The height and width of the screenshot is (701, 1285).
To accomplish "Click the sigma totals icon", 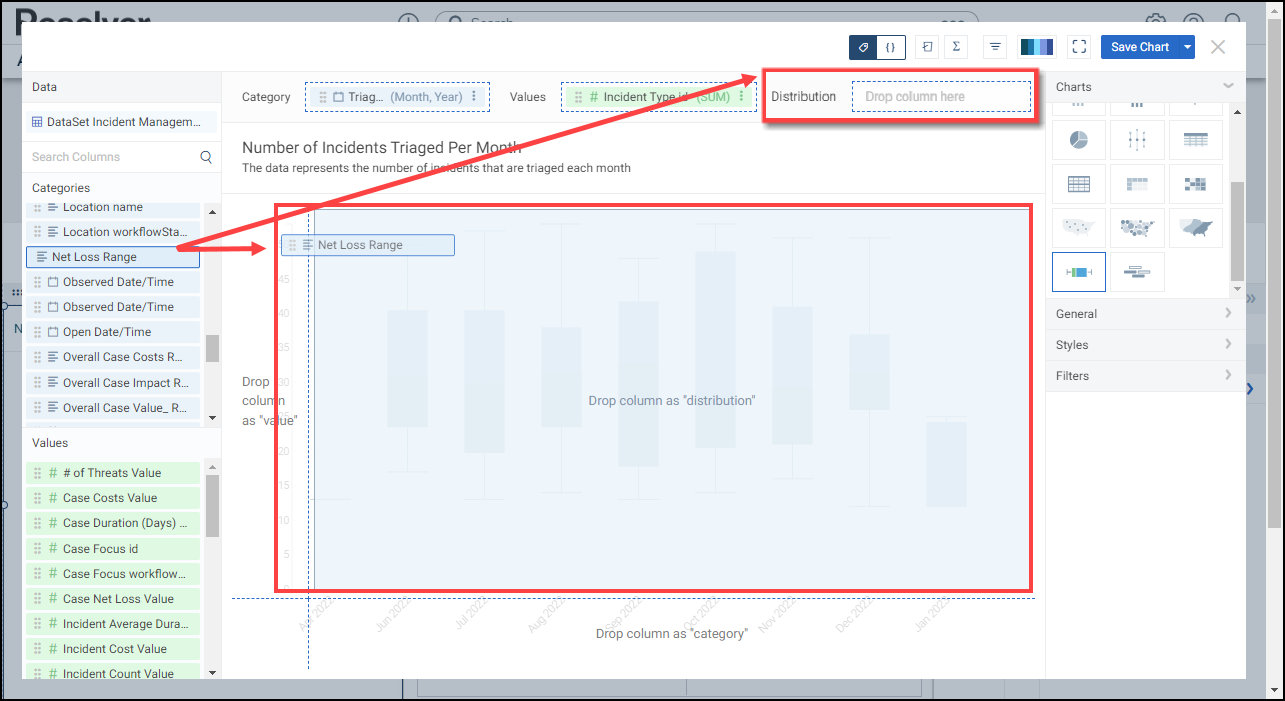I will click(956, 47).
